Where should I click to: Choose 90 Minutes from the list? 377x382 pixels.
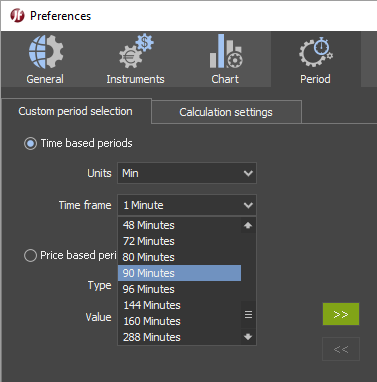pyautogui.click(x=179, y=273)
